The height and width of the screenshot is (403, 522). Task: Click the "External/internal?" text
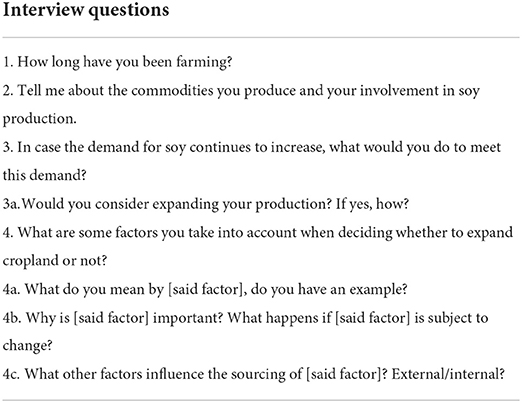(x=448, y=374)
